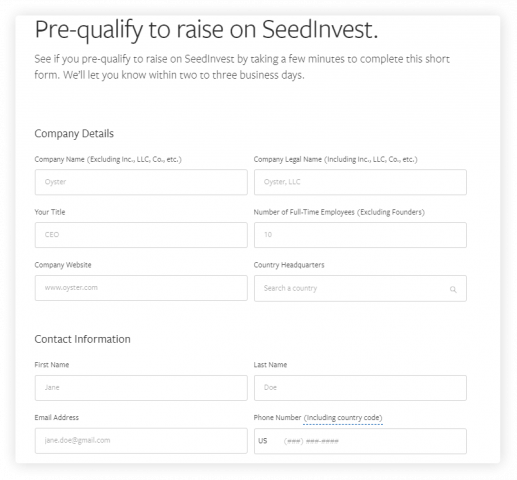The image size is (517, 480).
Task: Click the search magnifier icon in Country Headquarters
Action: (x=453, y=289)
